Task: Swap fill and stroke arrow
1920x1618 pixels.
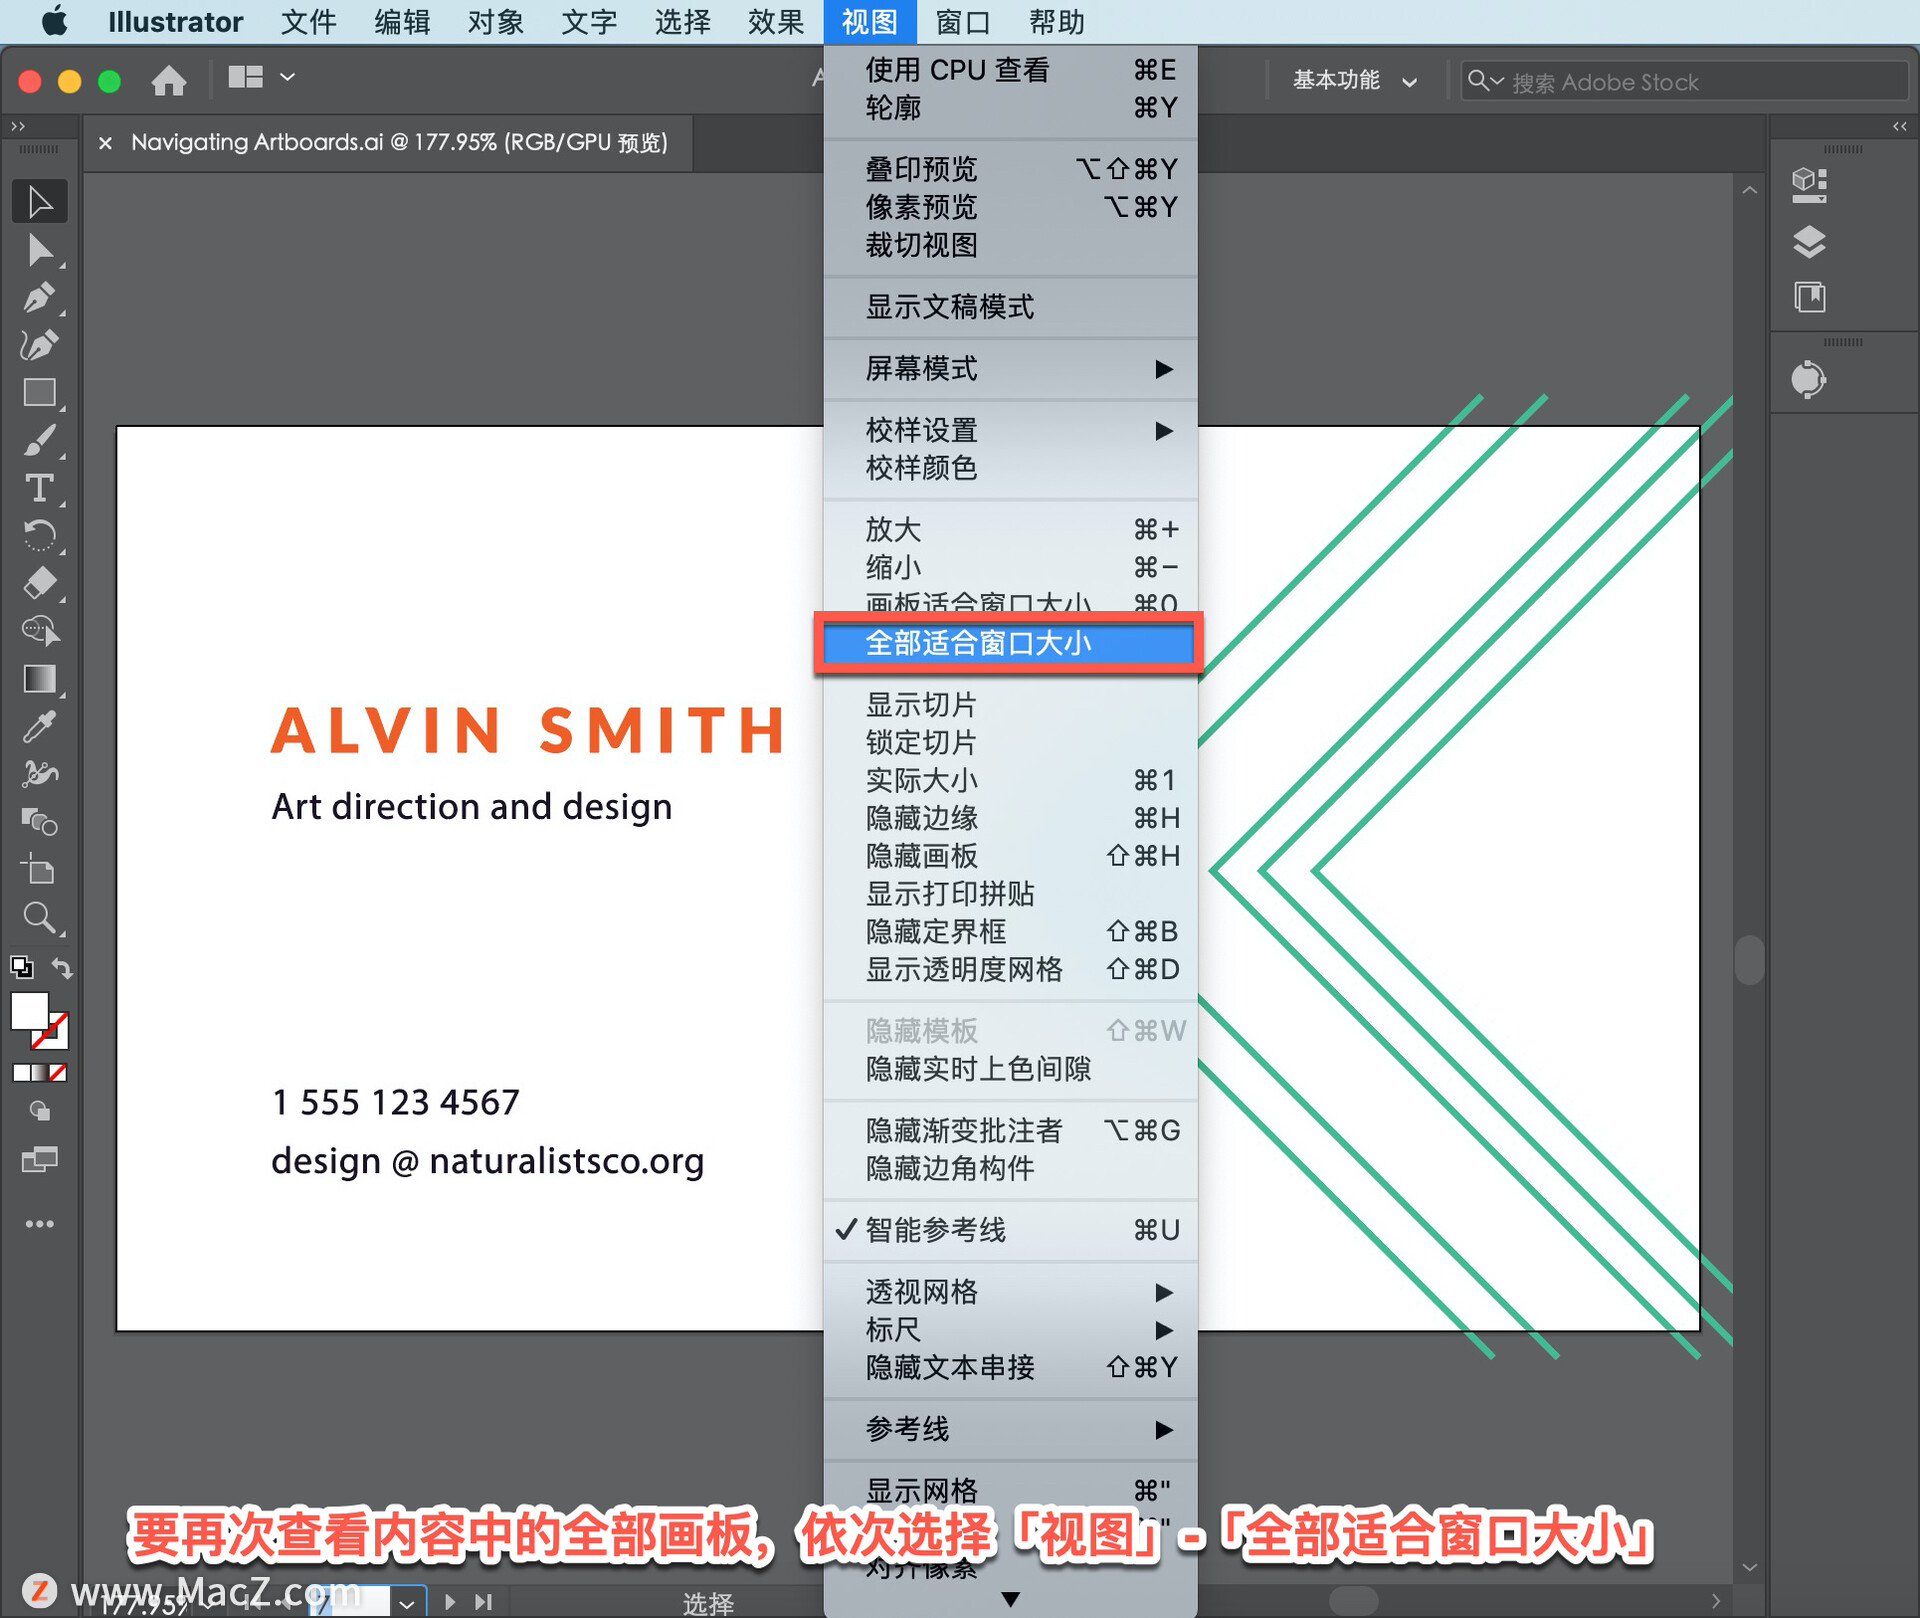Action: pos(62,968)
